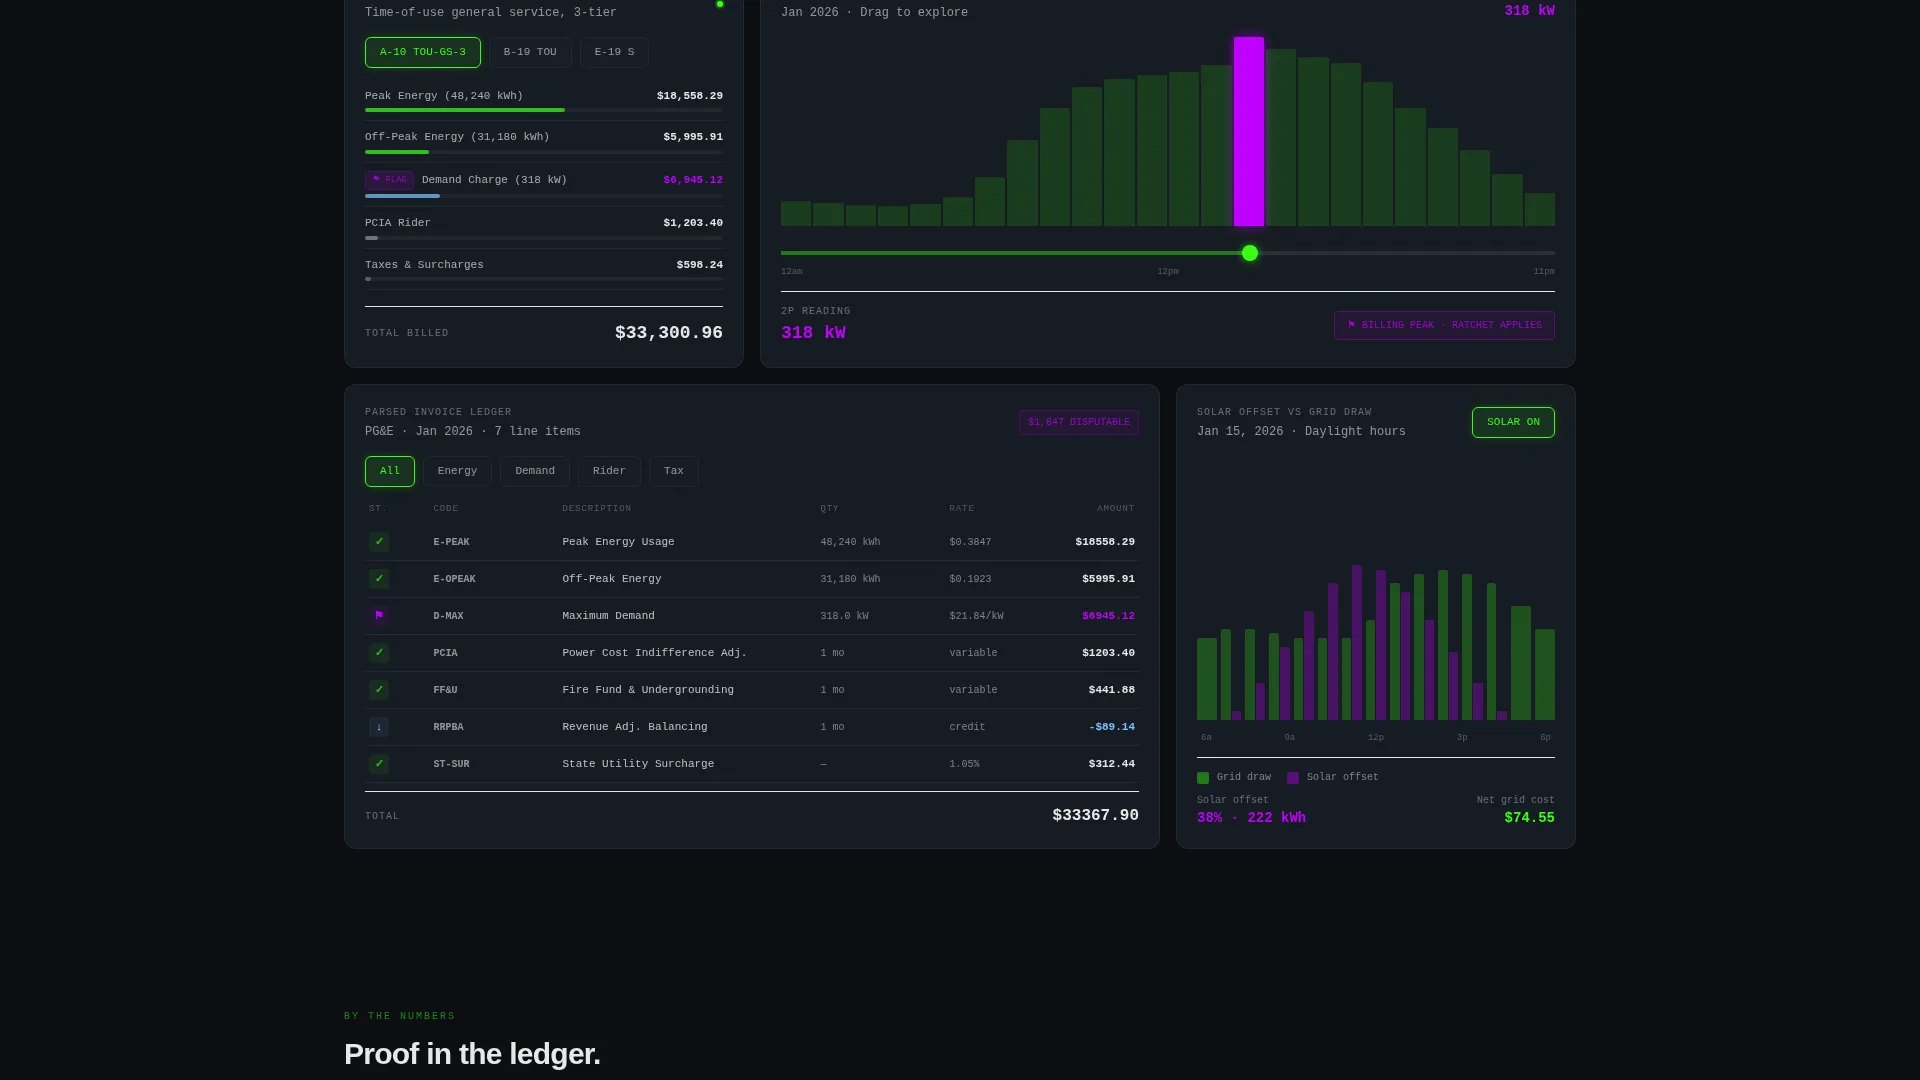This screenshot has height=1080, width=1920.
Task: Click the down-arrow credit icon for RRPBA
Action: (x=379, y=727)
